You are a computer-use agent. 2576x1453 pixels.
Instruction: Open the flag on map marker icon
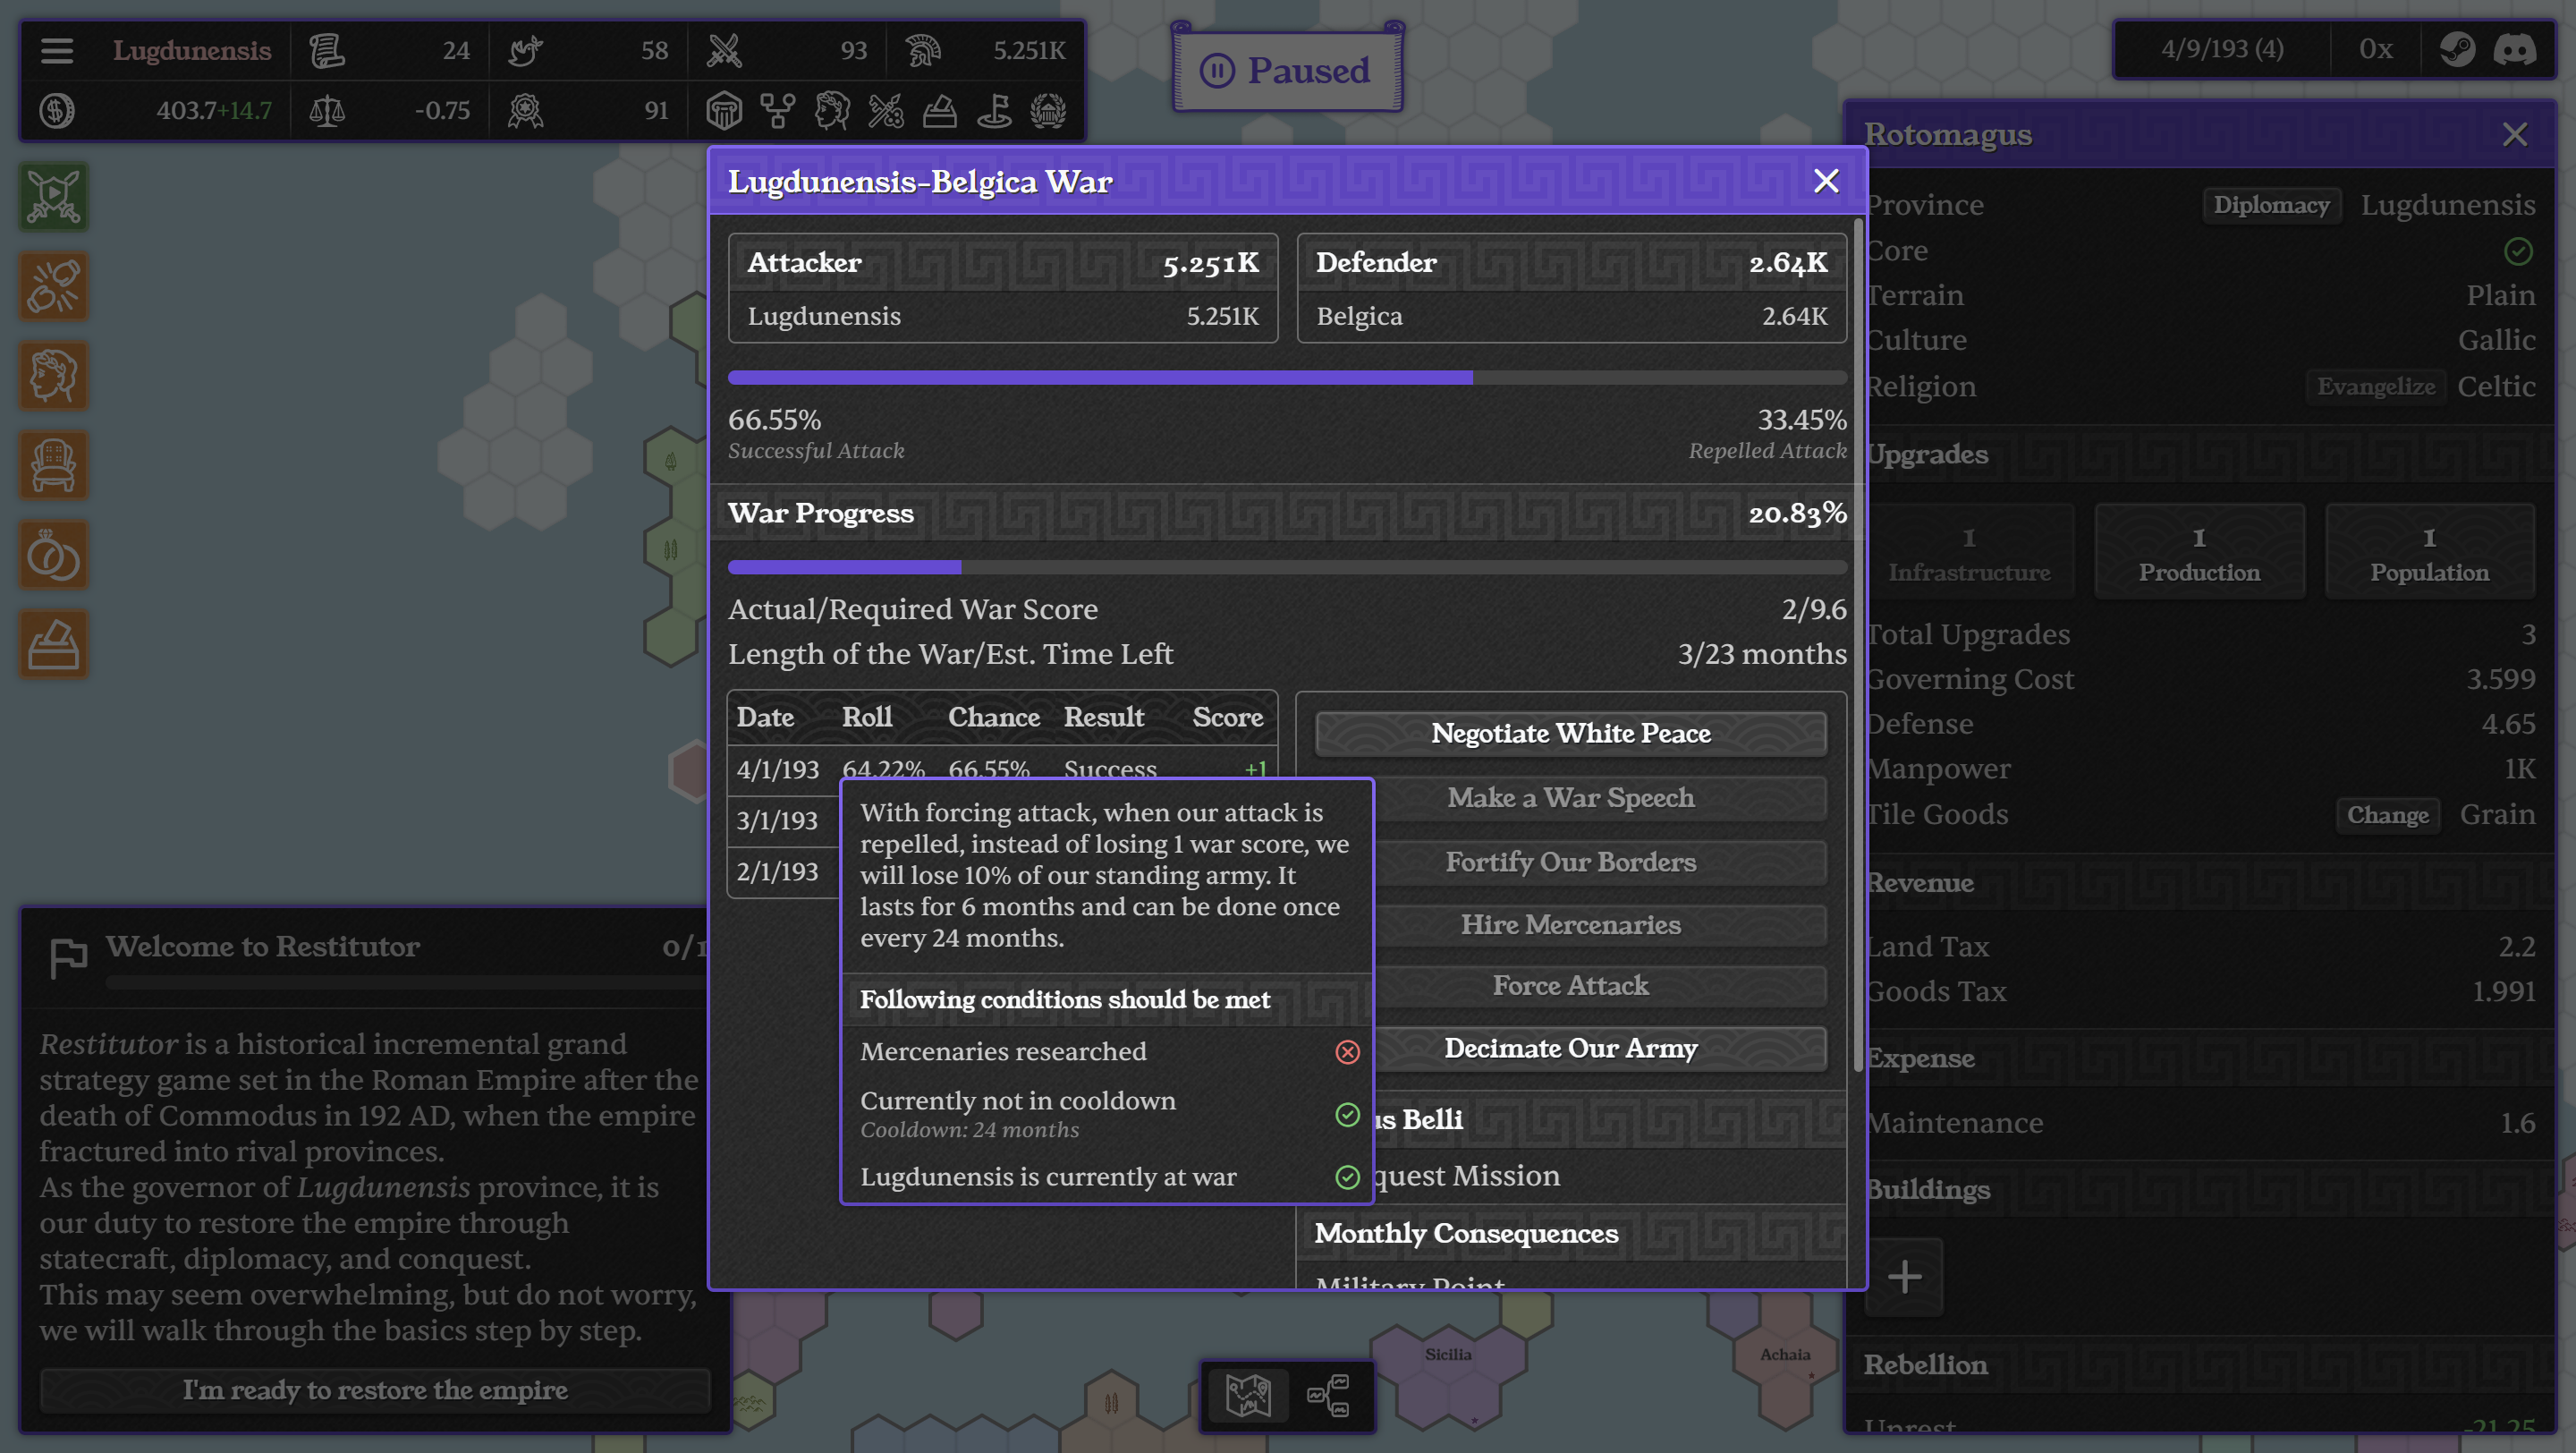tap(994, 111)
